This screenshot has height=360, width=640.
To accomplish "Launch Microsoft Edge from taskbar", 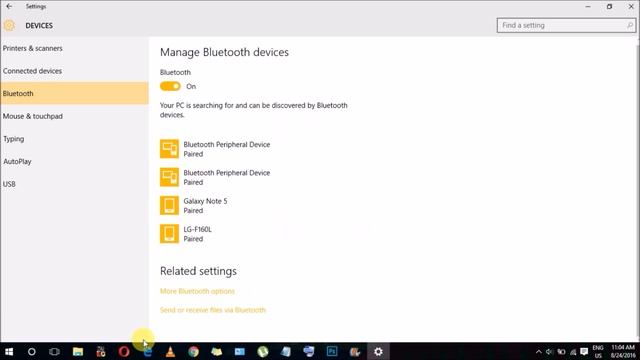I will [148, 352].
